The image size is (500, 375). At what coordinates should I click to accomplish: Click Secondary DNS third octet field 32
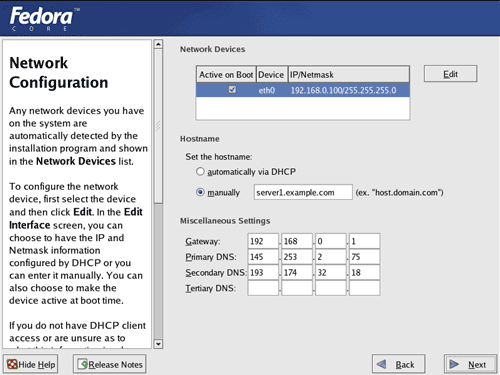[331, 272]
